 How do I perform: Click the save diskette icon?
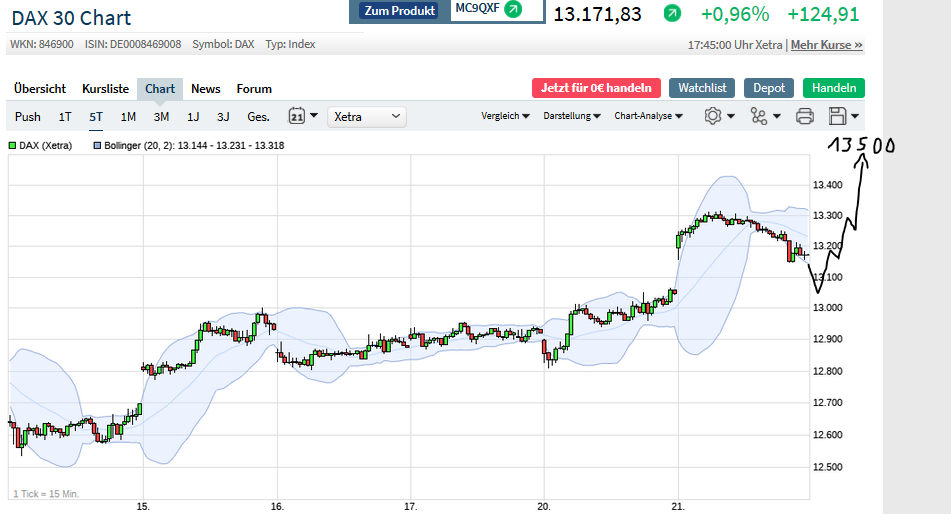tap(838, 116)
